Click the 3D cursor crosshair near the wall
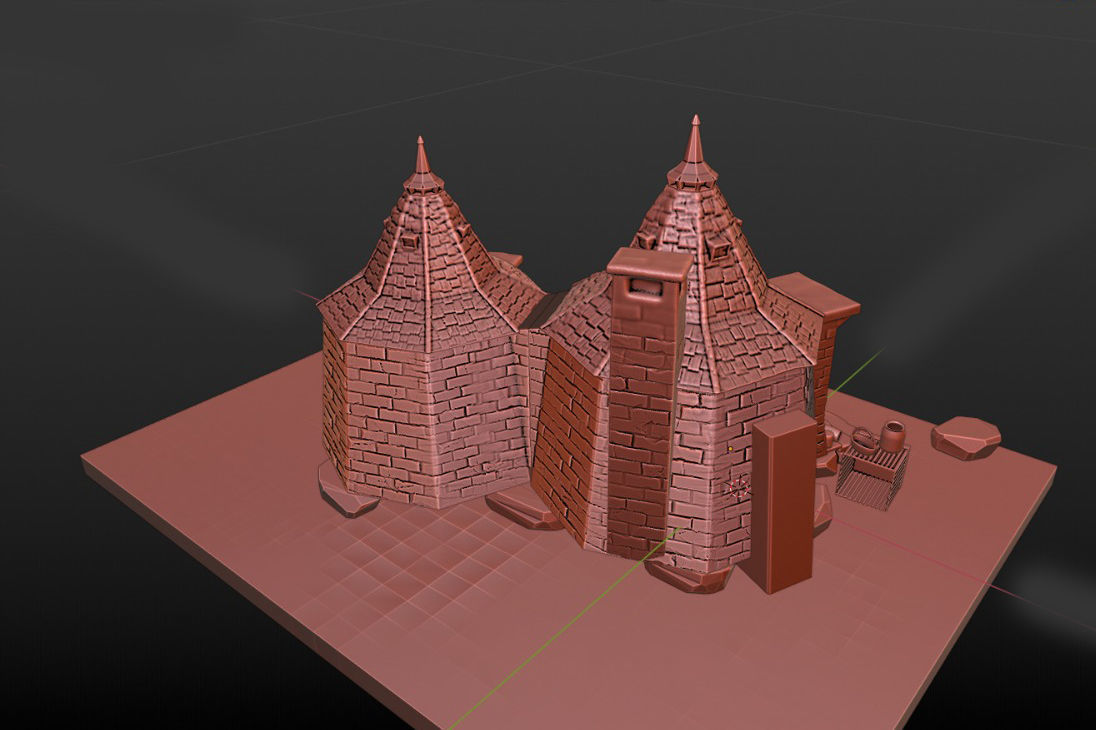 click(738, 487)
